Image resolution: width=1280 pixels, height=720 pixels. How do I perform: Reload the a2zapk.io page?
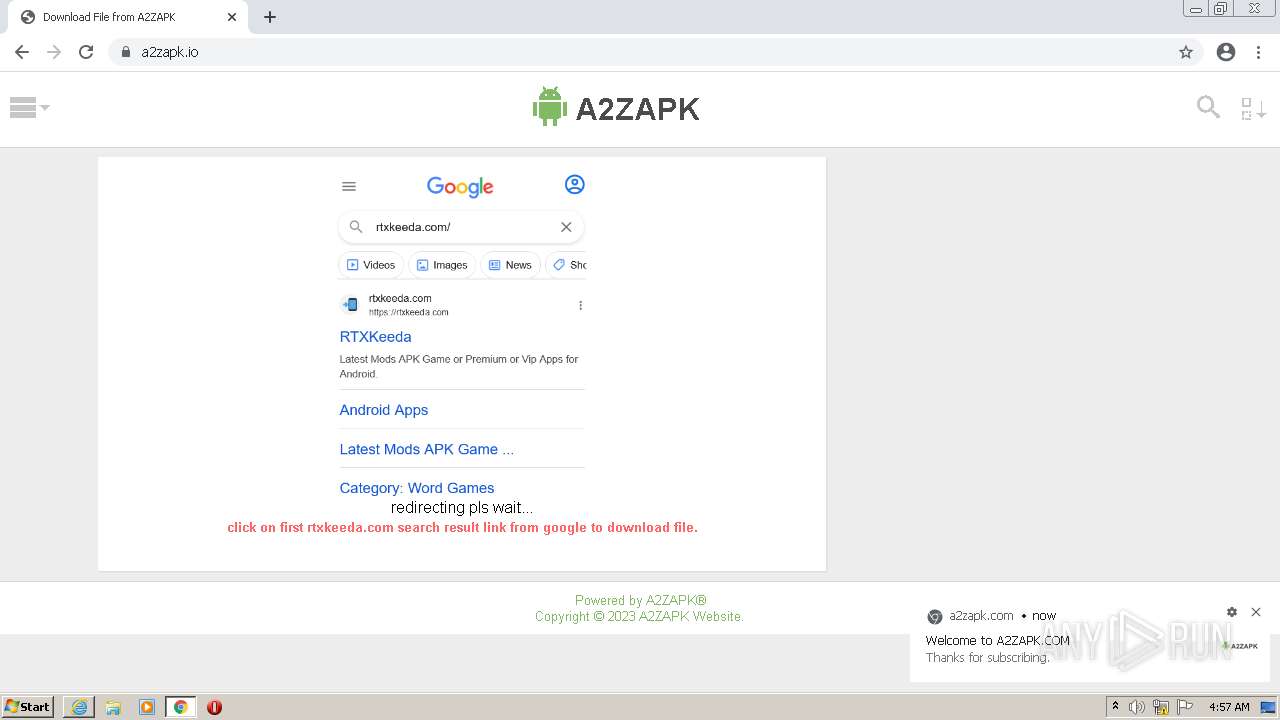point(86,52)
